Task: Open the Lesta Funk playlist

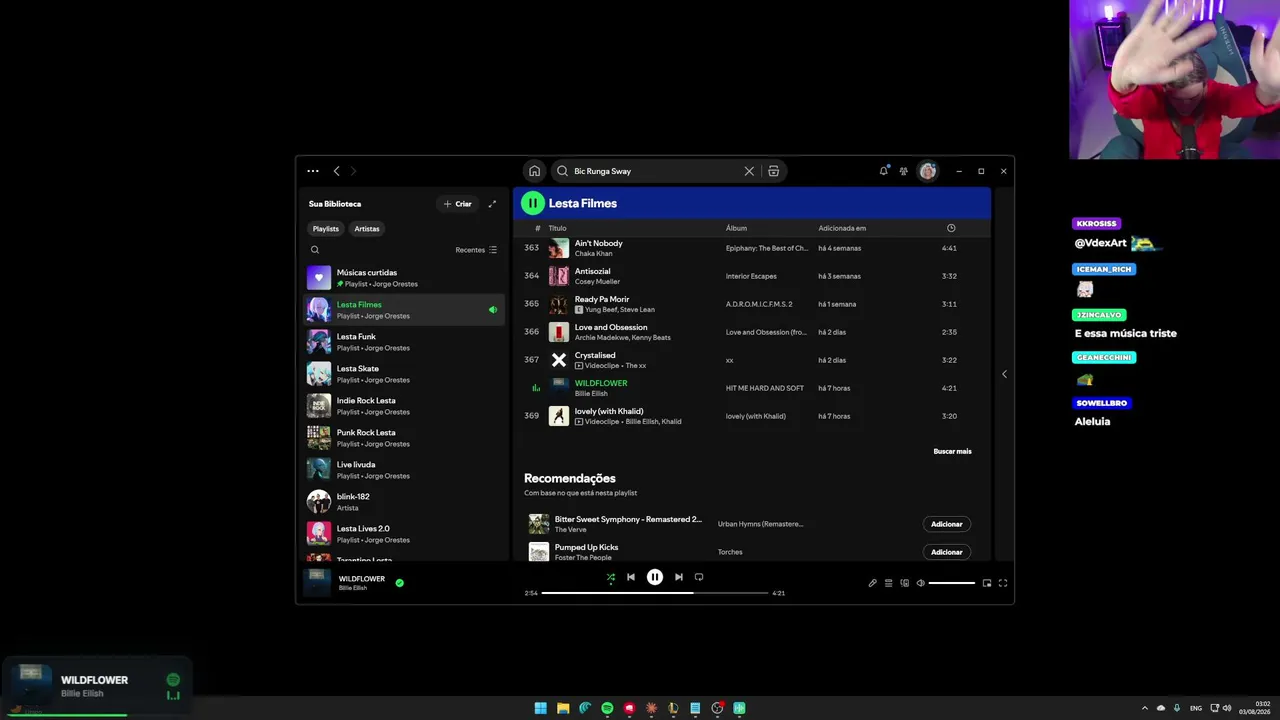Action: click(404, 342)
